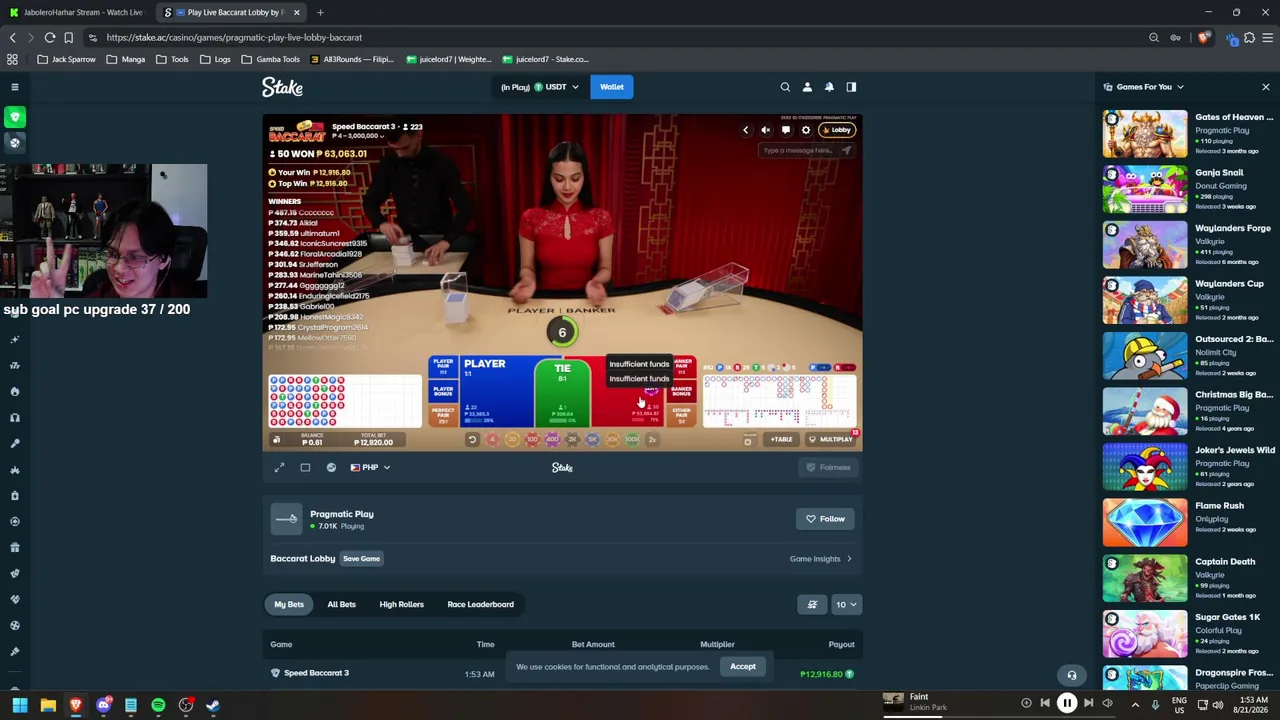Switch to All Bets tab
This screenshot has height=720, width=1280.
point(341,604)
